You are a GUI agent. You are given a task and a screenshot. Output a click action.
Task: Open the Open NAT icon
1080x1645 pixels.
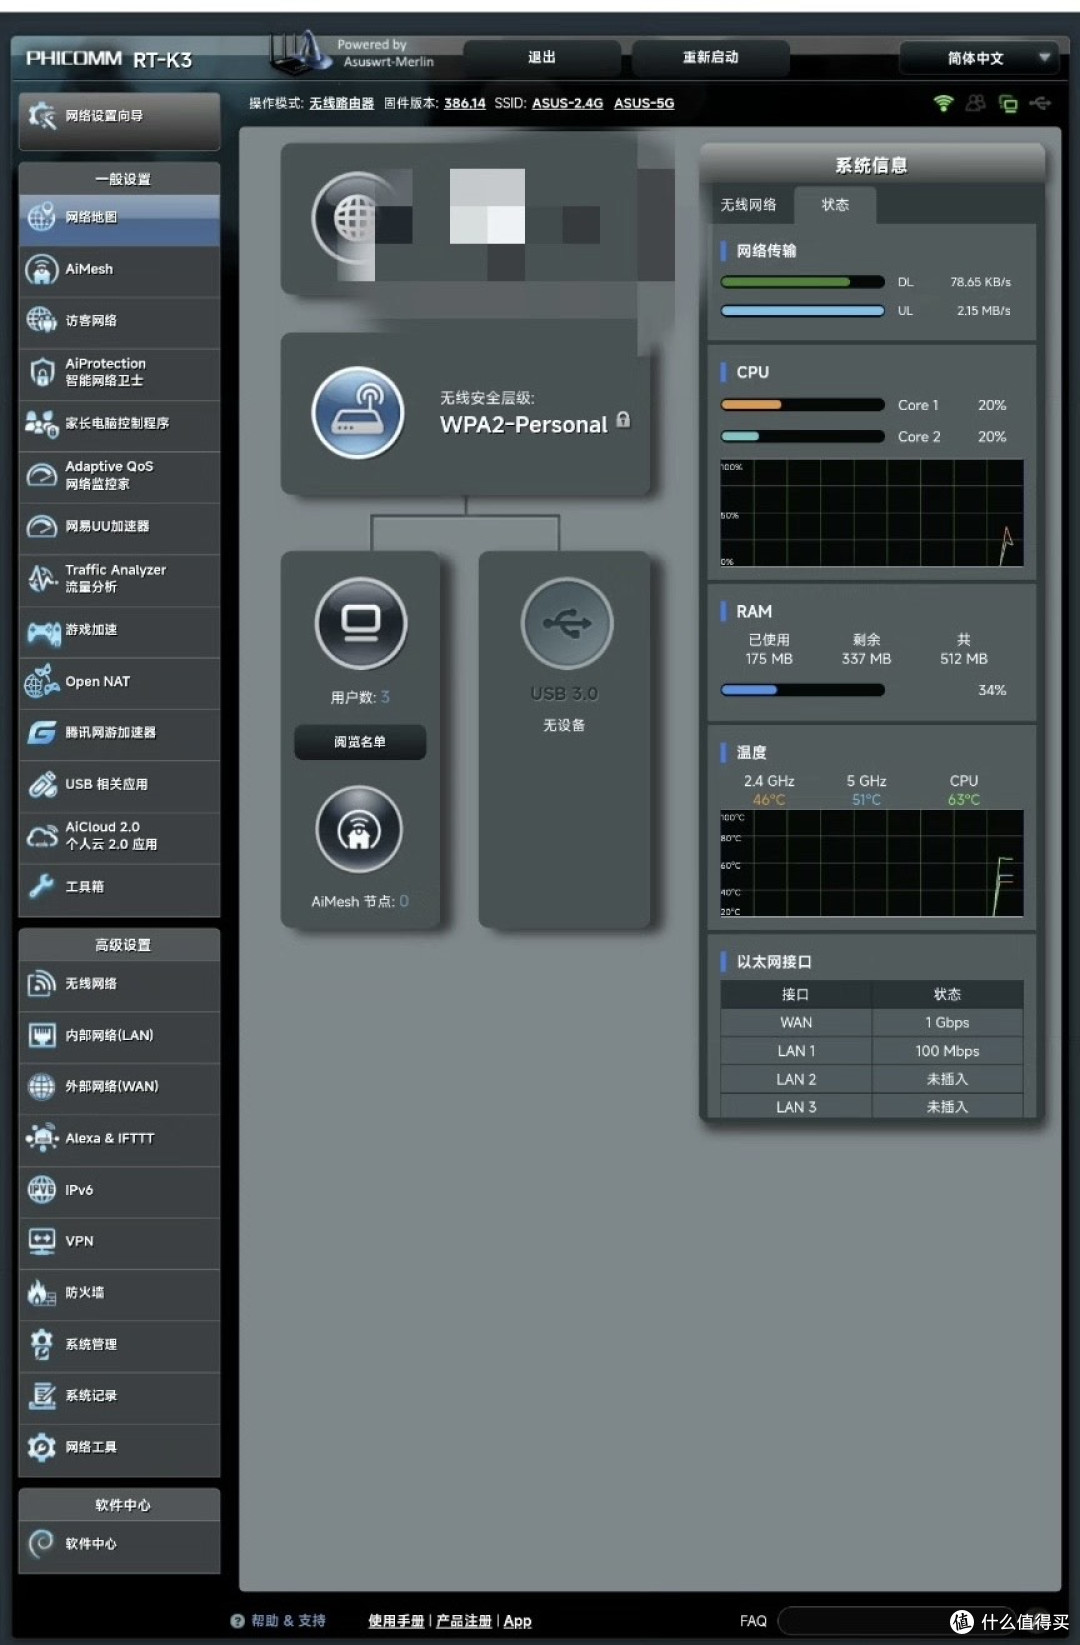41,681
